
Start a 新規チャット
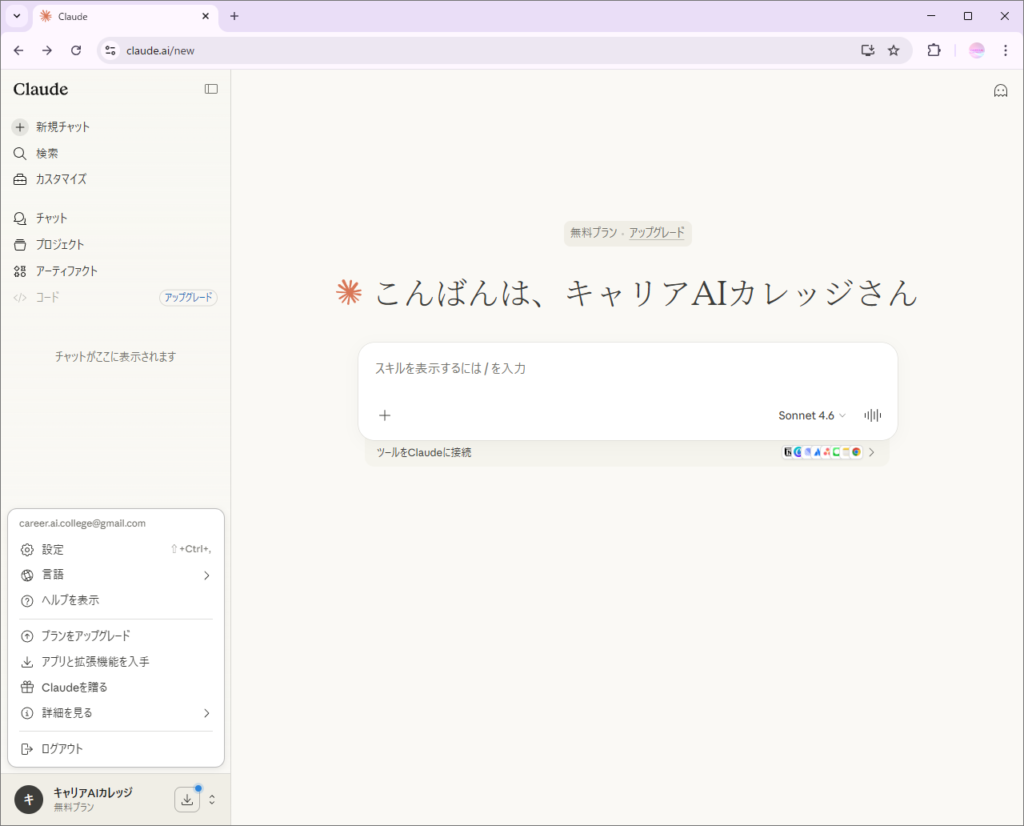pos(62,127)
